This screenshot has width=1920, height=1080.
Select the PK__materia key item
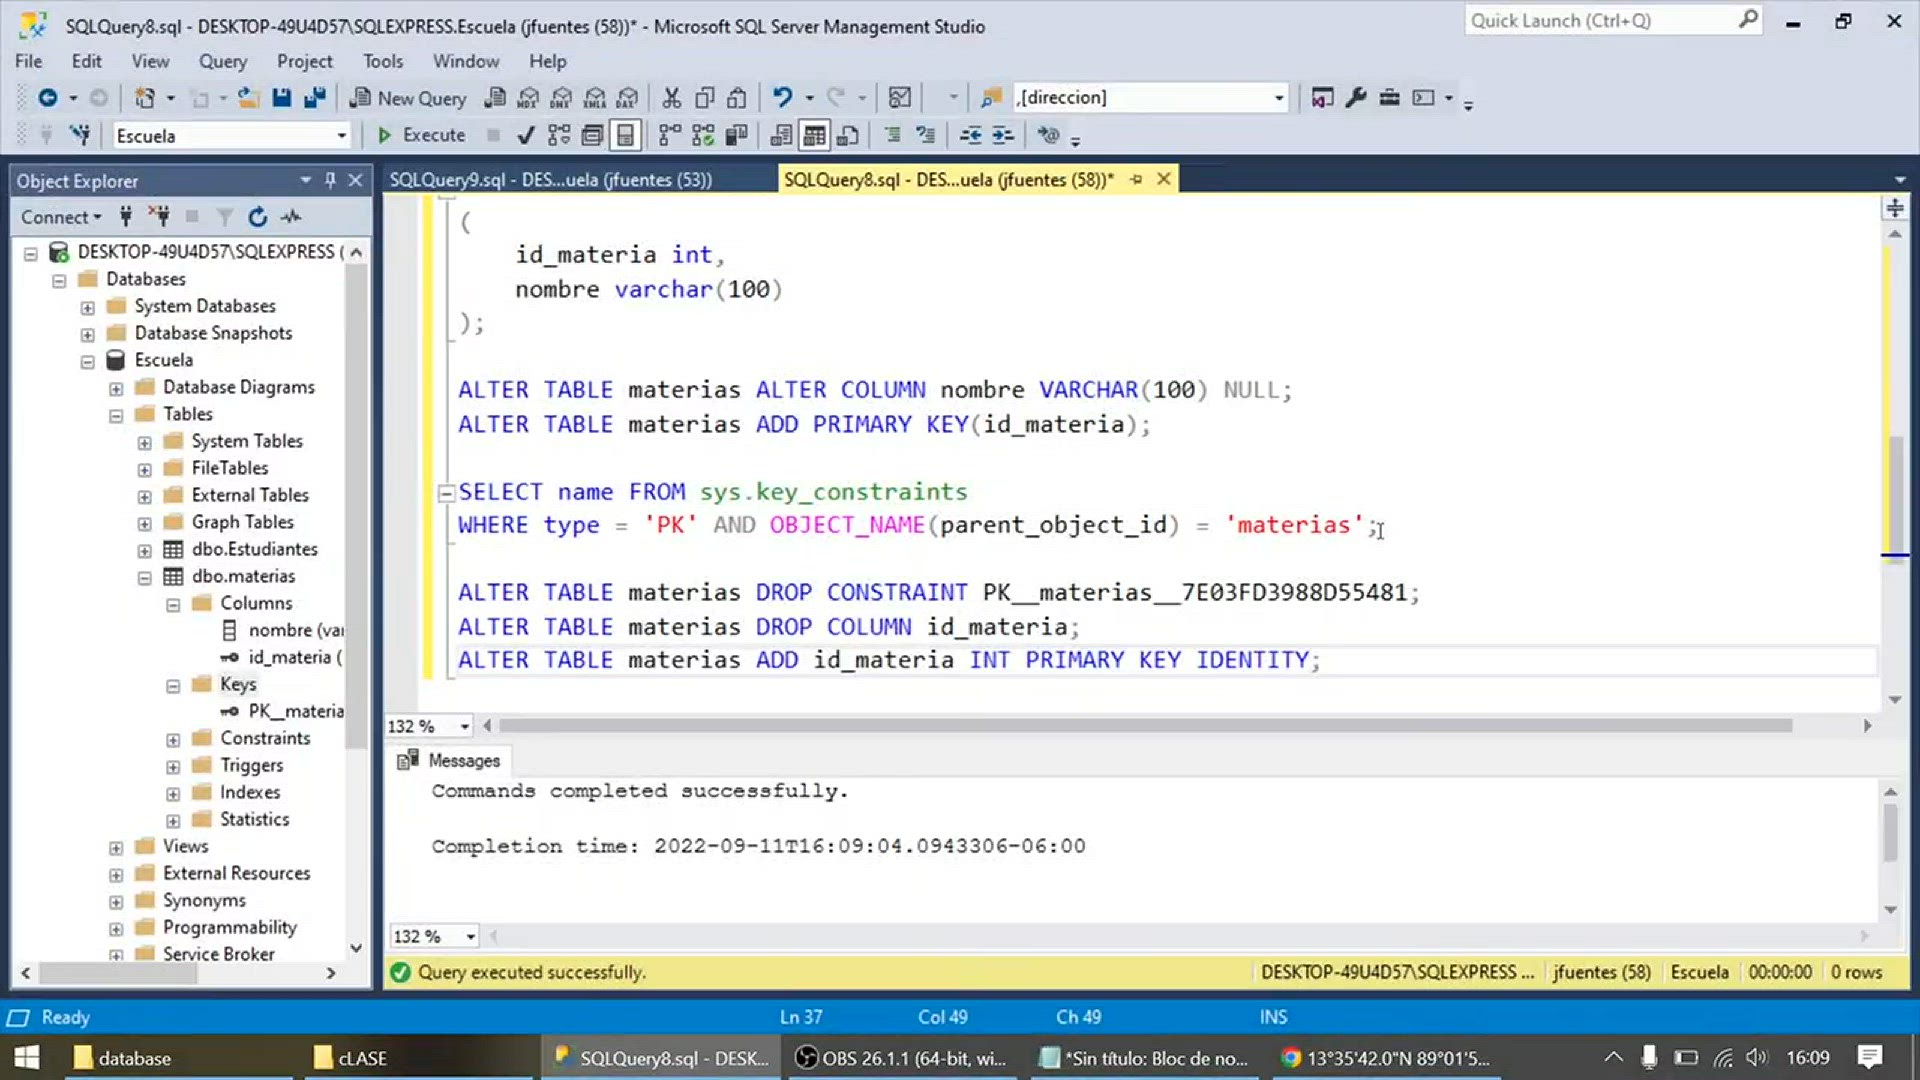pyautogui.click(x=295, y=711)
